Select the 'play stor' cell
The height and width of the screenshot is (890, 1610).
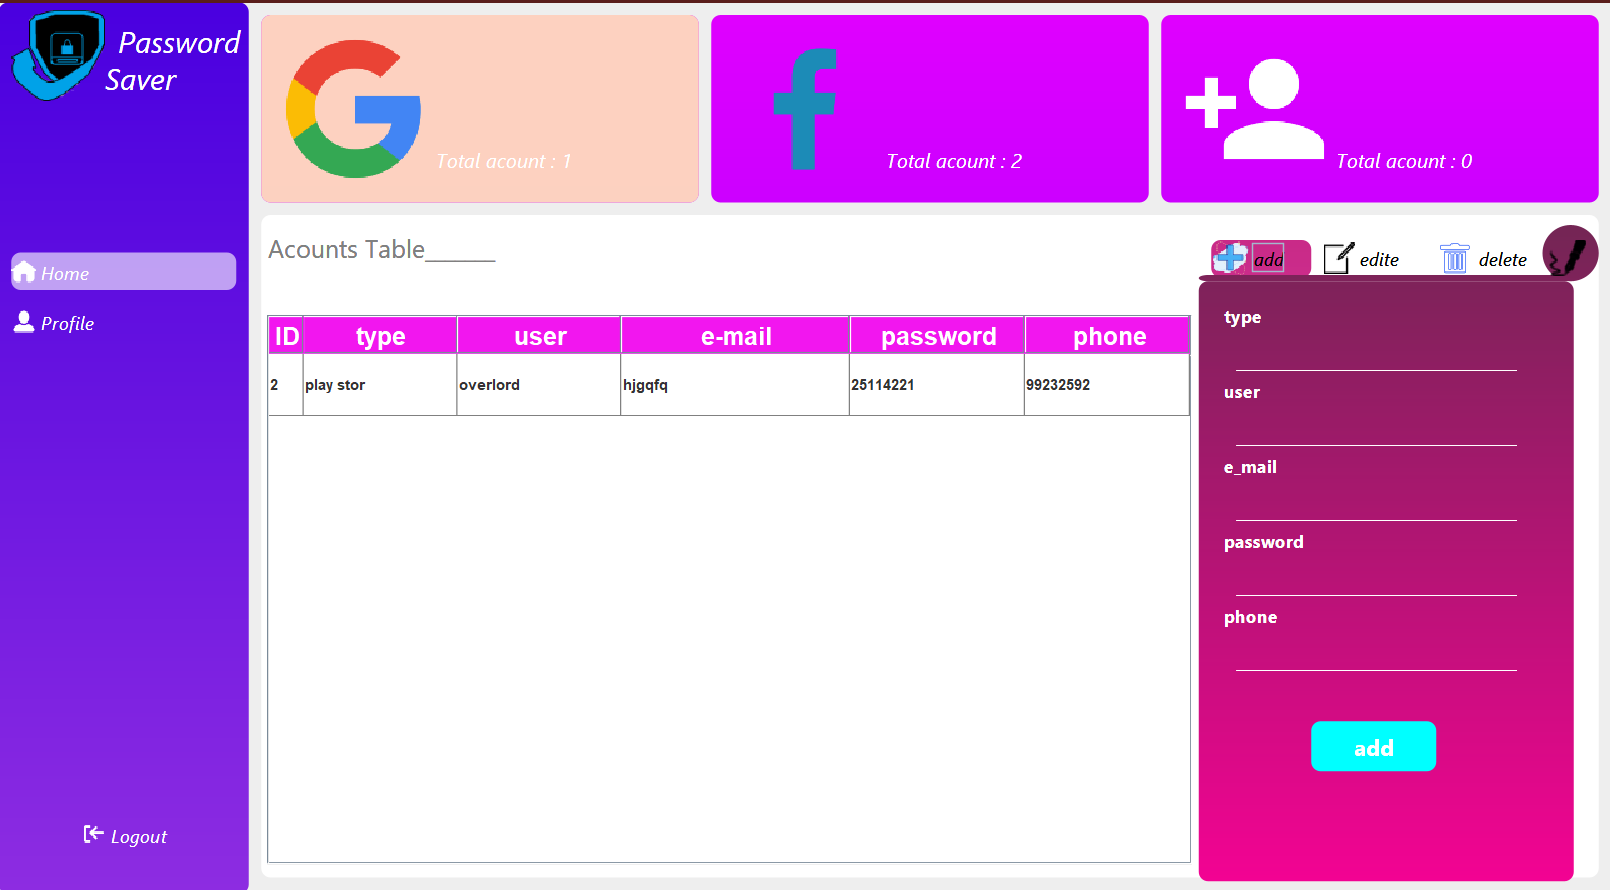click(380, 385)
